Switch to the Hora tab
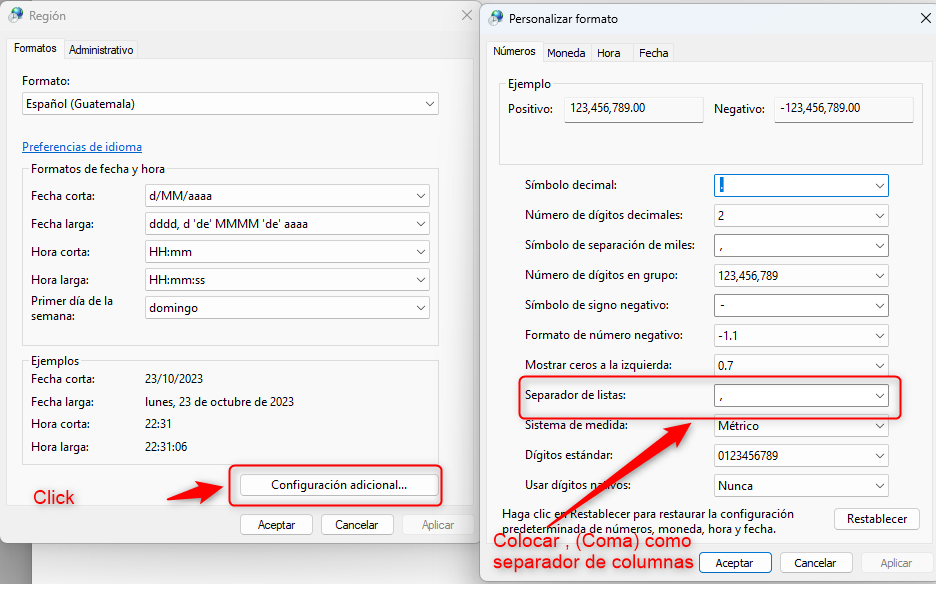 (x=610, y=53)
